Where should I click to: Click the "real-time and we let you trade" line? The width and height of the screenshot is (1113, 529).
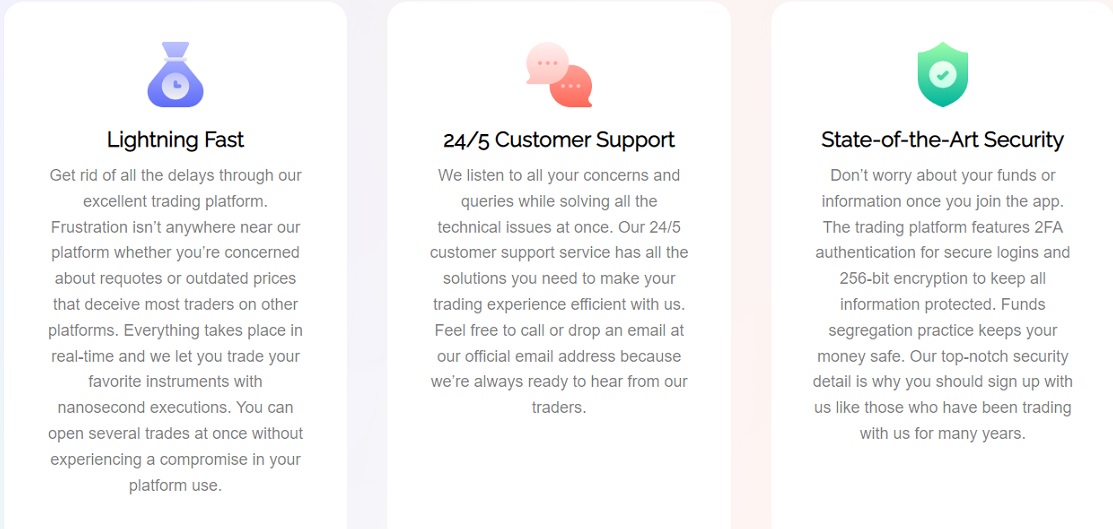coord(175,356)
